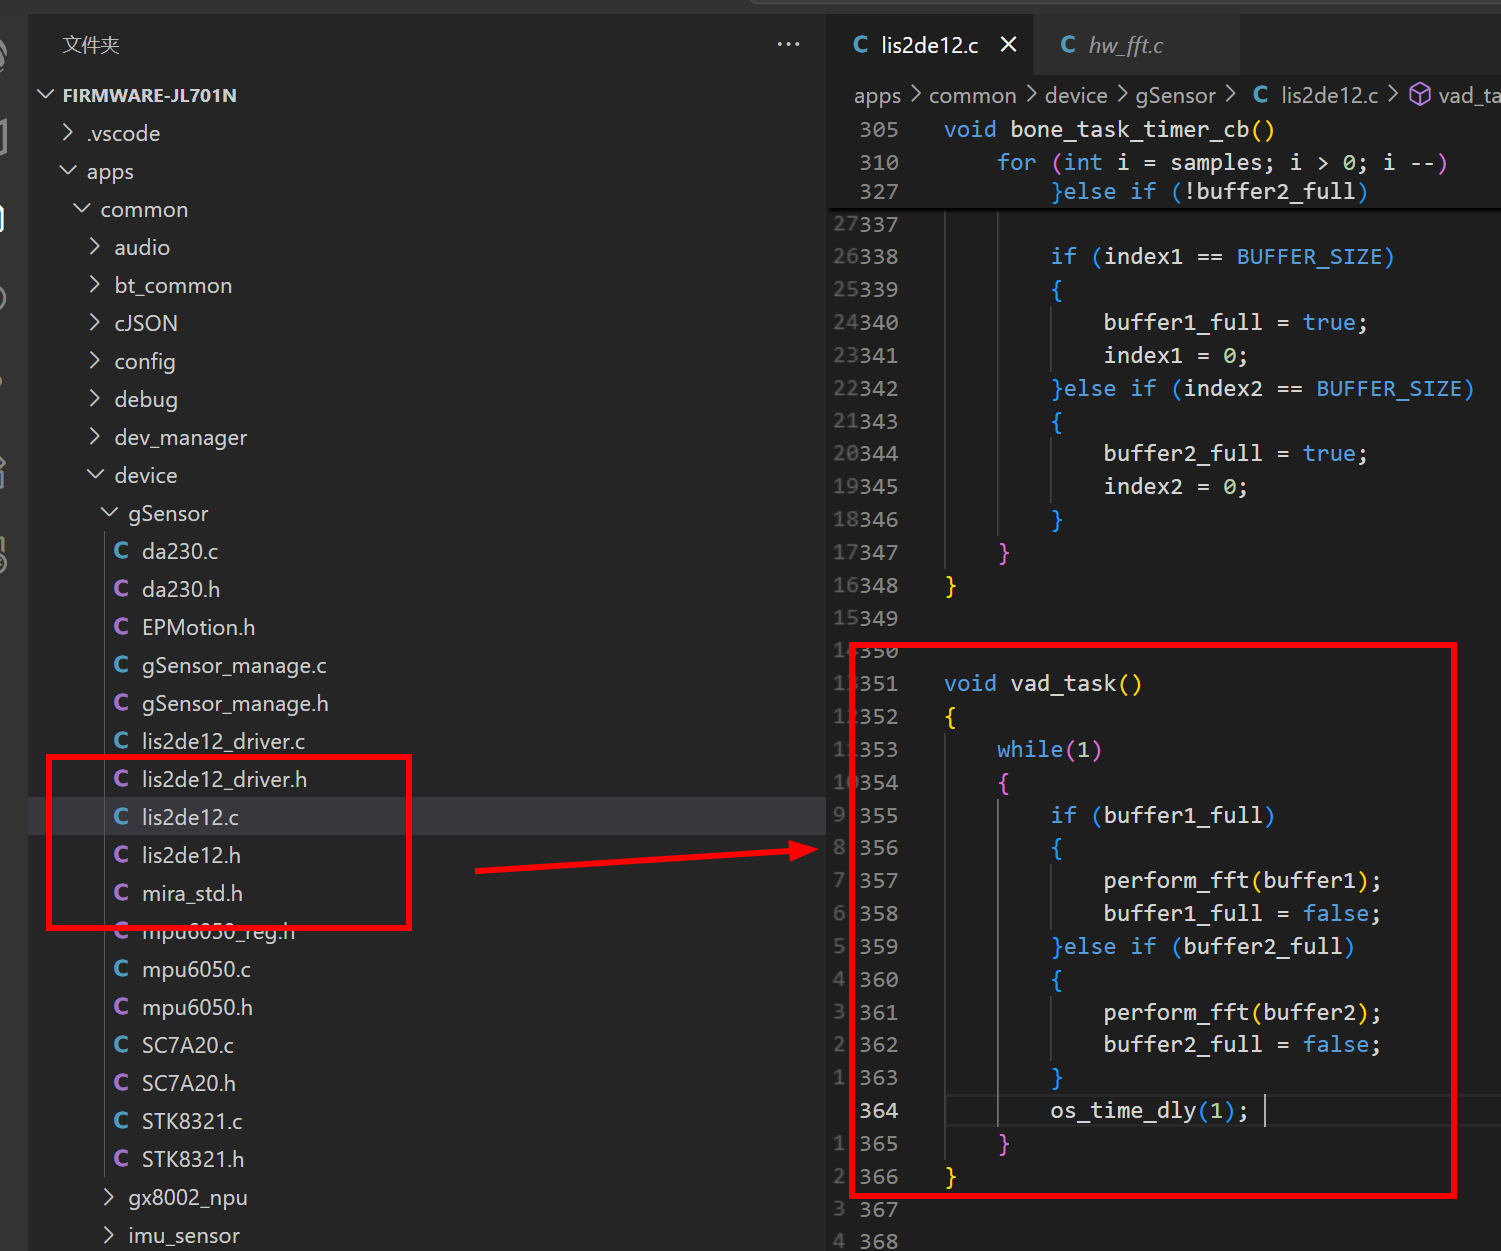Click 'perform_fft(buffer1);' on line 357

click(x=1242, y=881)
